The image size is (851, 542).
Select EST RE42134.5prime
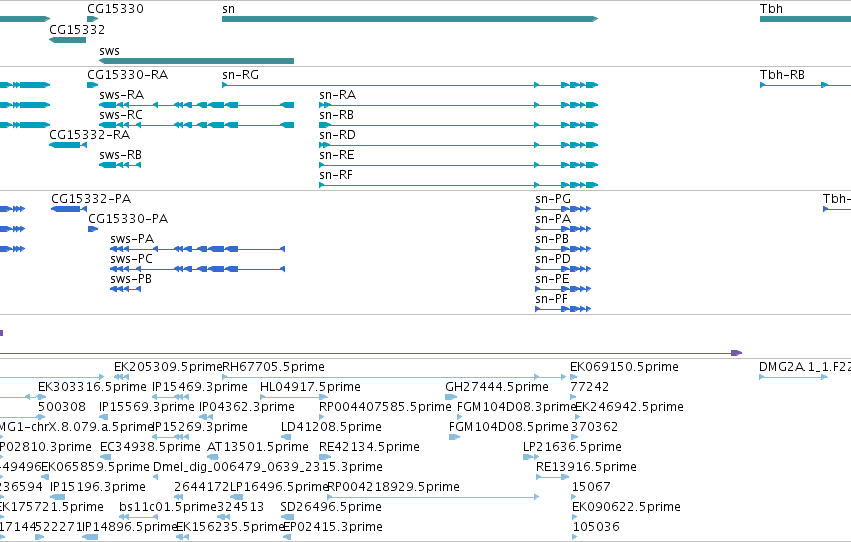pyautogui.click(x=326, y=457)
